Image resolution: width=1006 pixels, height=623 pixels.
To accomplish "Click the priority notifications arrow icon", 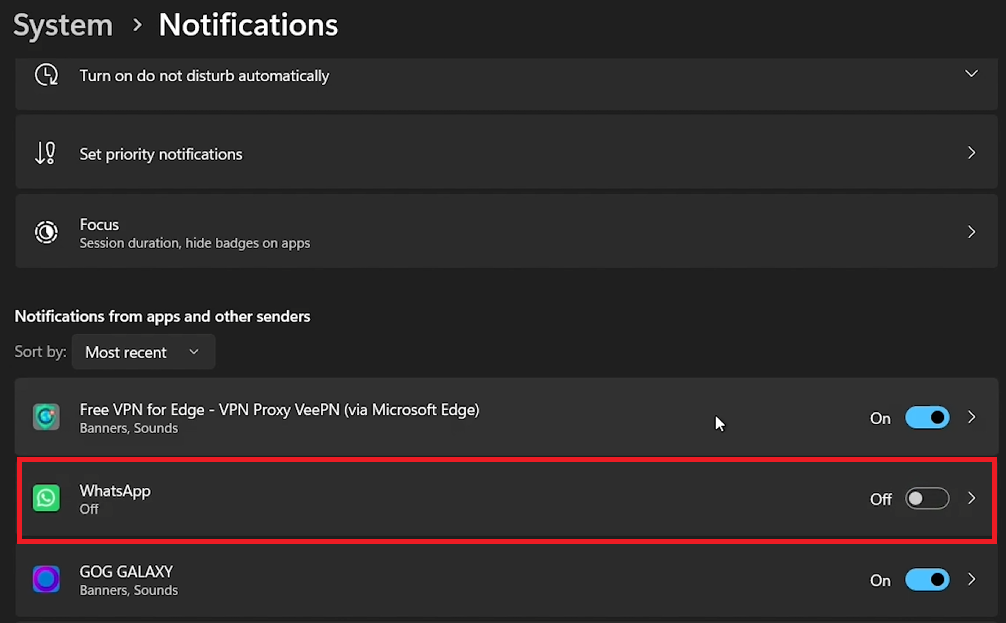I will click(x=46, y=153).
